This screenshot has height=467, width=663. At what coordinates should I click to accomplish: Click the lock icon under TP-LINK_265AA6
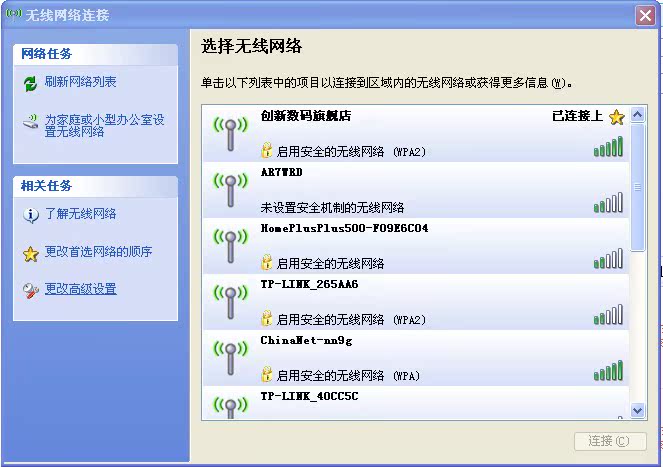tap(266, 318)
